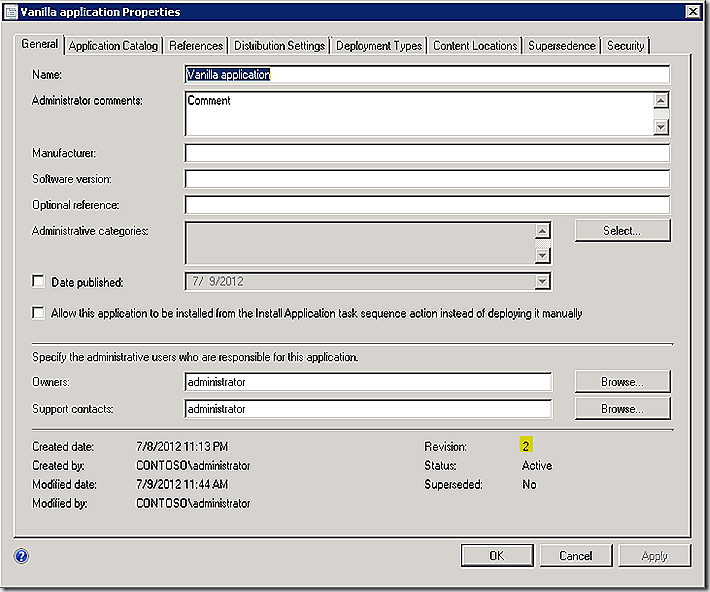Focus the Software version field

coord(427,179)
